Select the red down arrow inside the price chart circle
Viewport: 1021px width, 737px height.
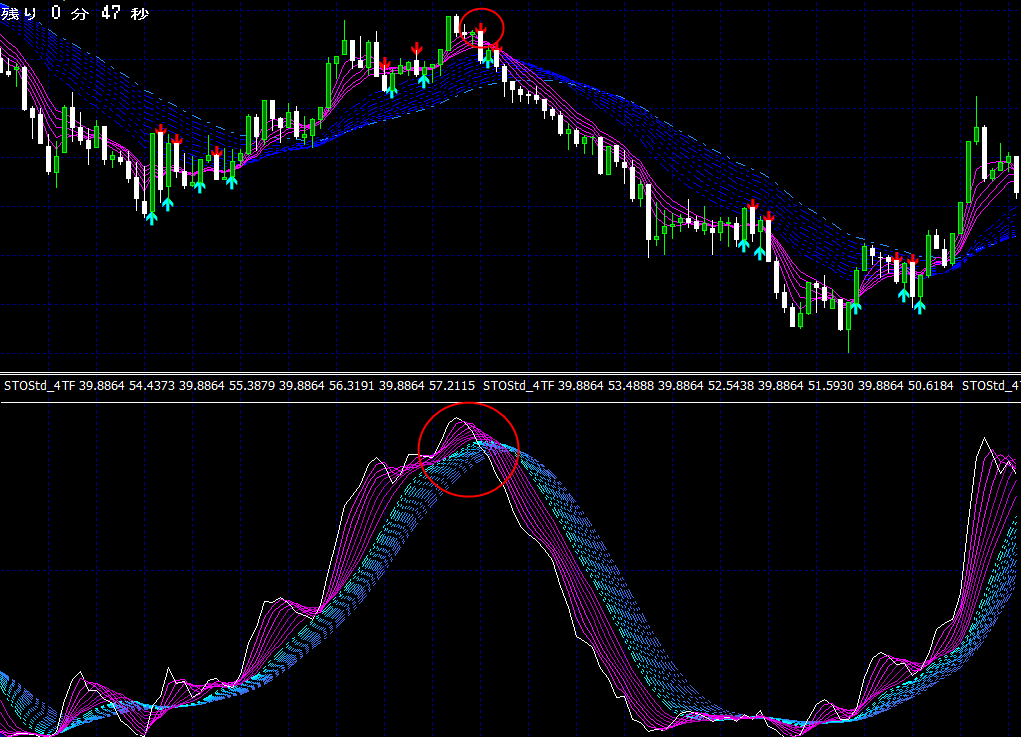click(x=481, y=29)
